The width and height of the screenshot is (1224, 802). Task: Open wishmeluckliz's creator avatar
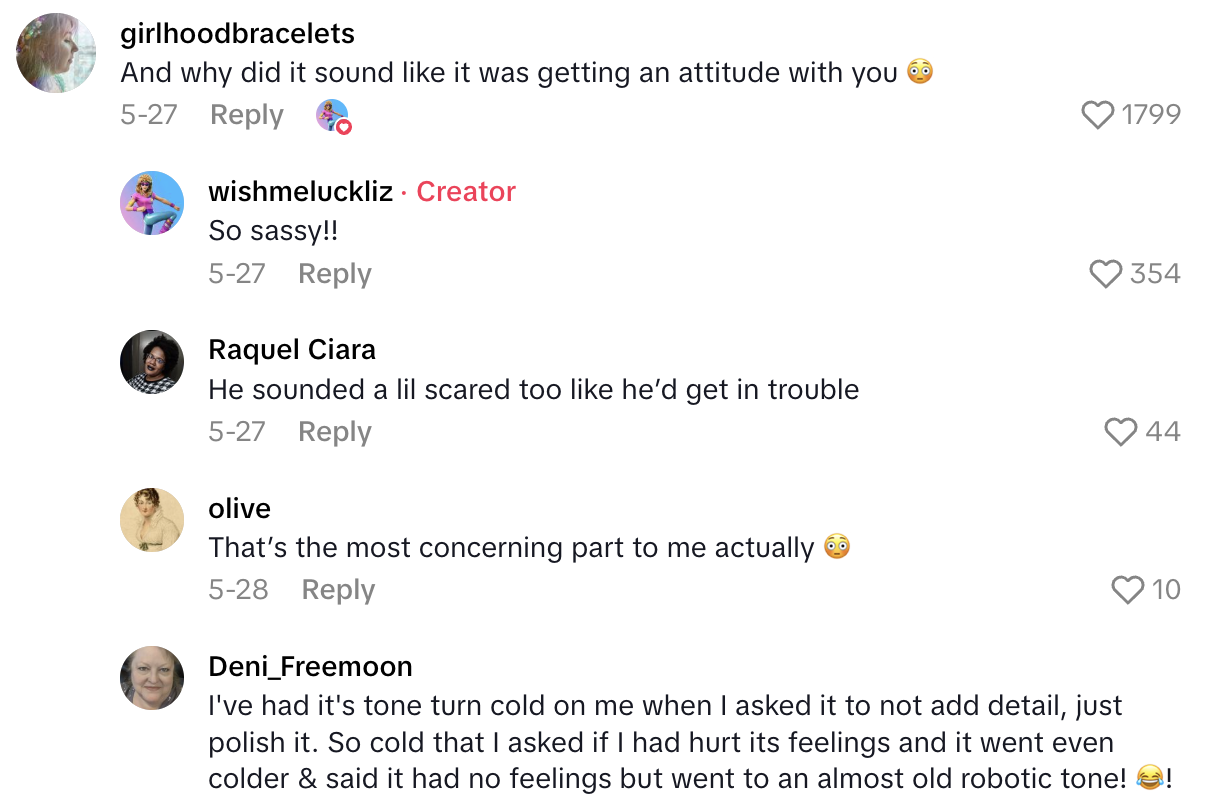click(x=152, y=203)
